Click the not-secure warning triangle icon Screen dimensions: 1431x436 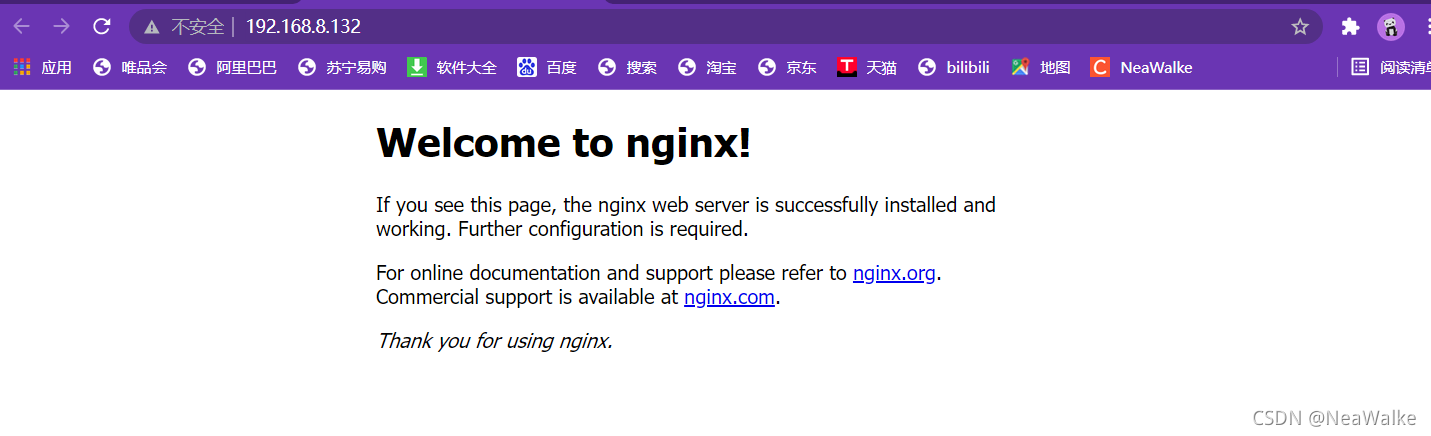(151, 27)
